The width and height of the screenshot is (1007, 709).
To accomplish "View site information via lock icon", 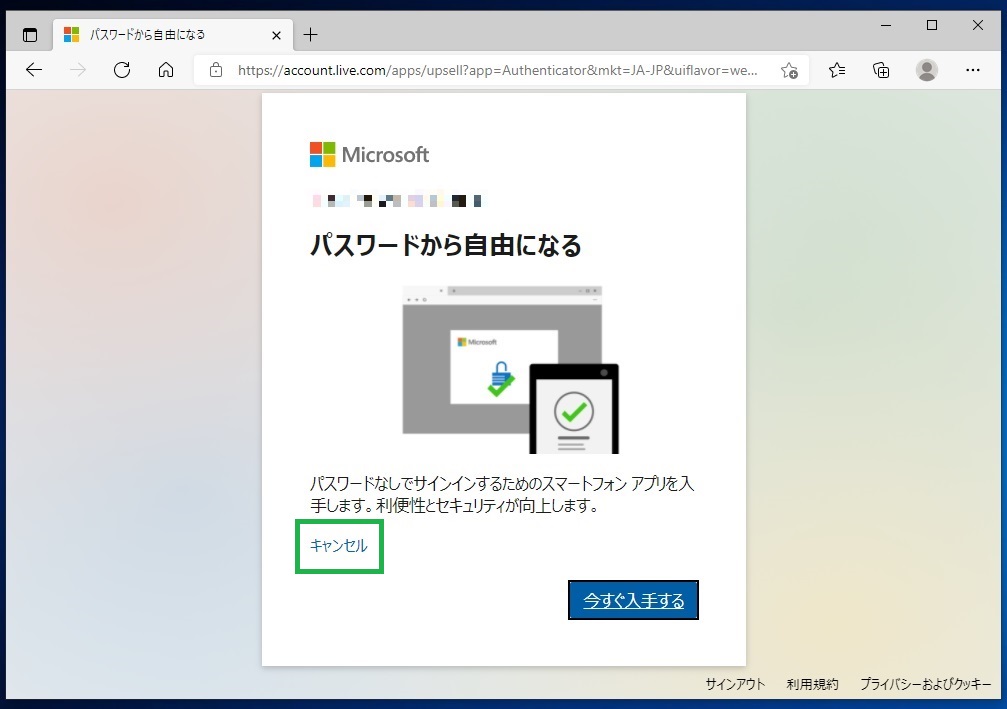I will [x=216, y=70].
